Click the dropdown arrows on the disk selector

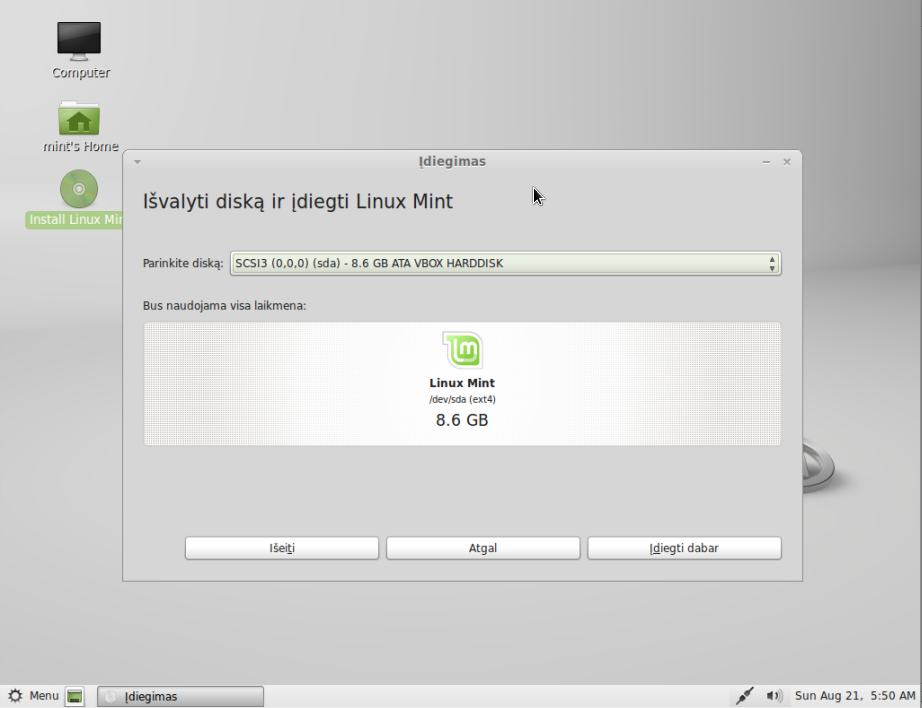(772, 263)
